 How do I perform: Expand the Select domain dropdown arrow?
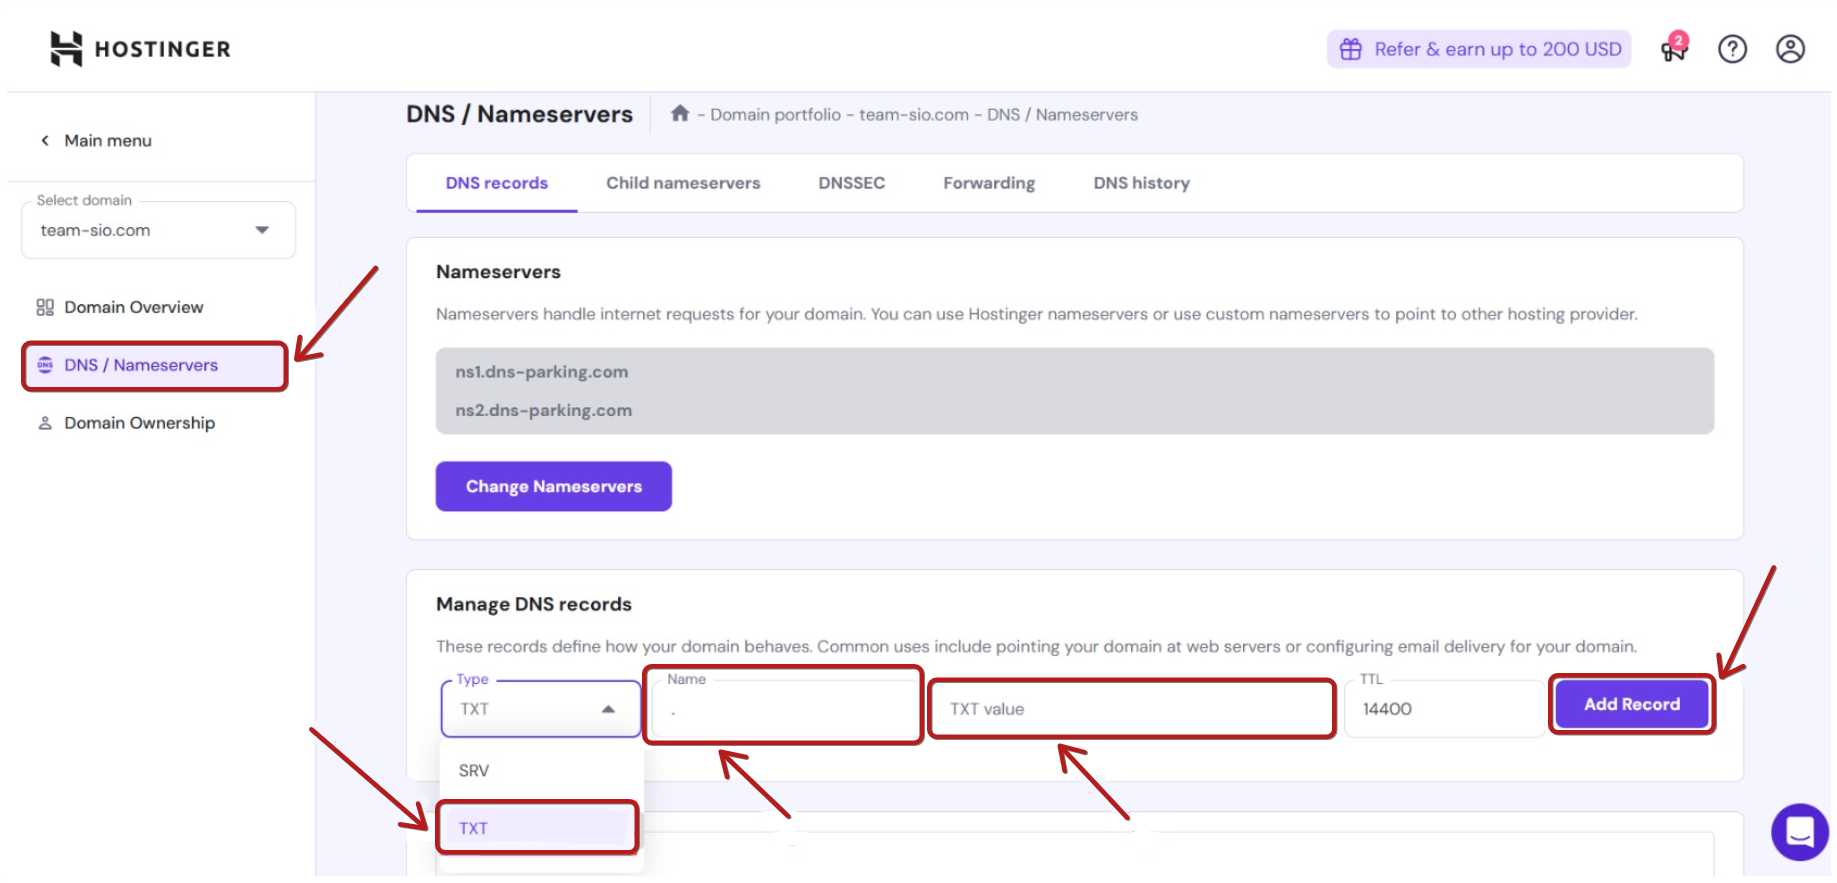coord(262,230)
